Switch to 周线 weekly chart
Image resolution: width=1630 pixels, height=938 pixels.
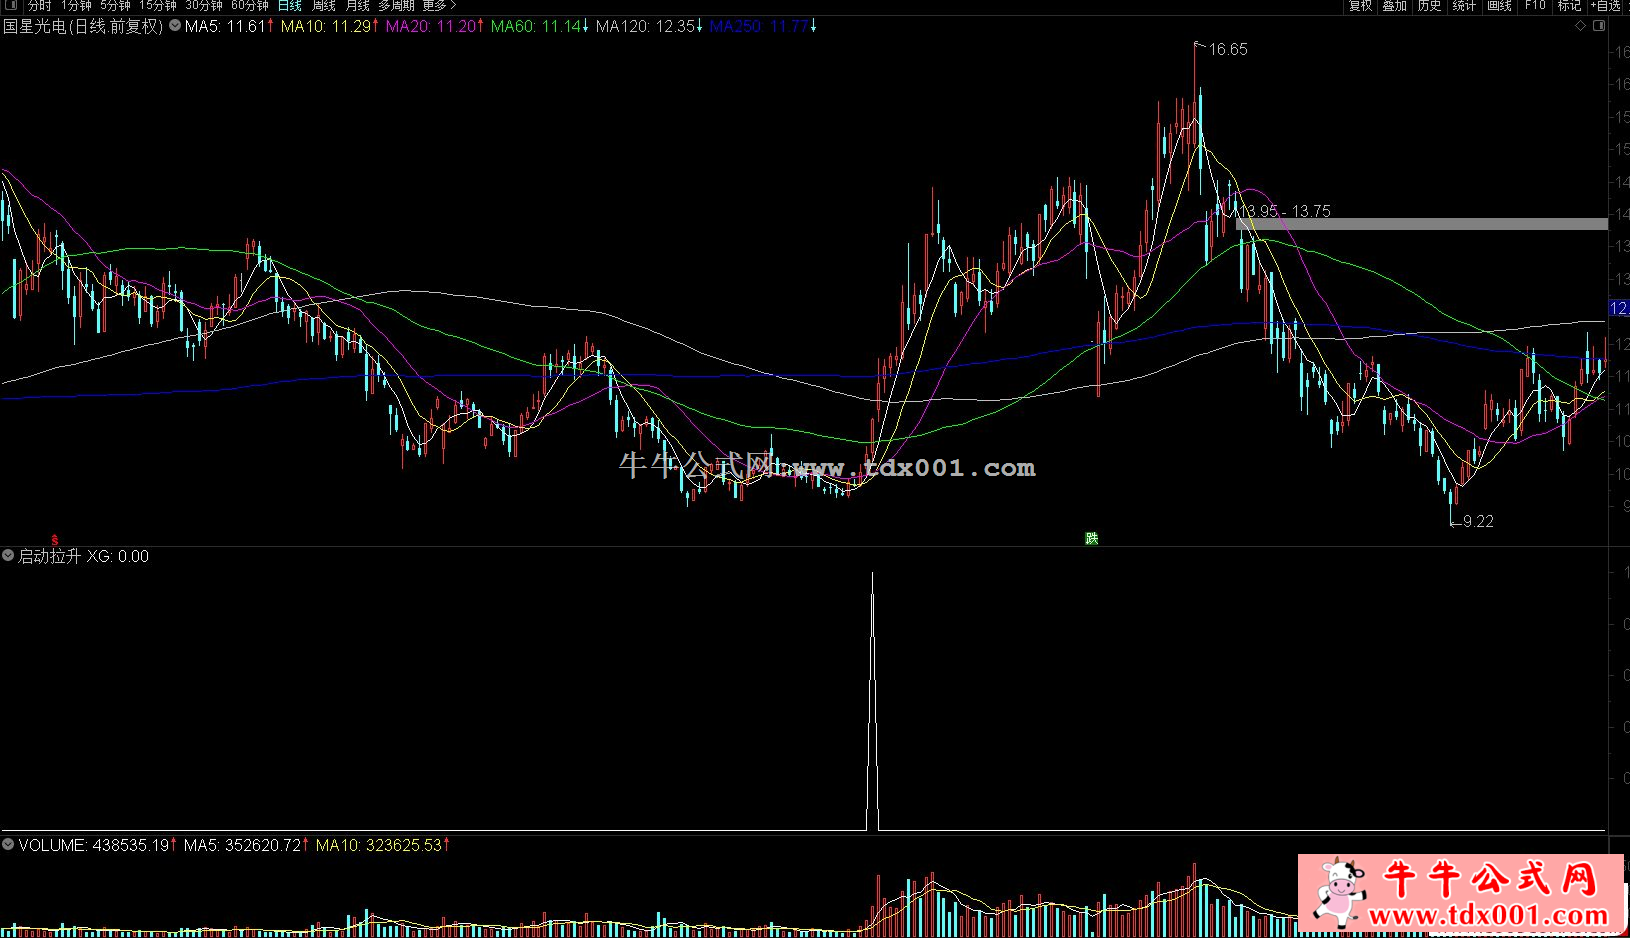pyautogui.click(x=324, y=5)
